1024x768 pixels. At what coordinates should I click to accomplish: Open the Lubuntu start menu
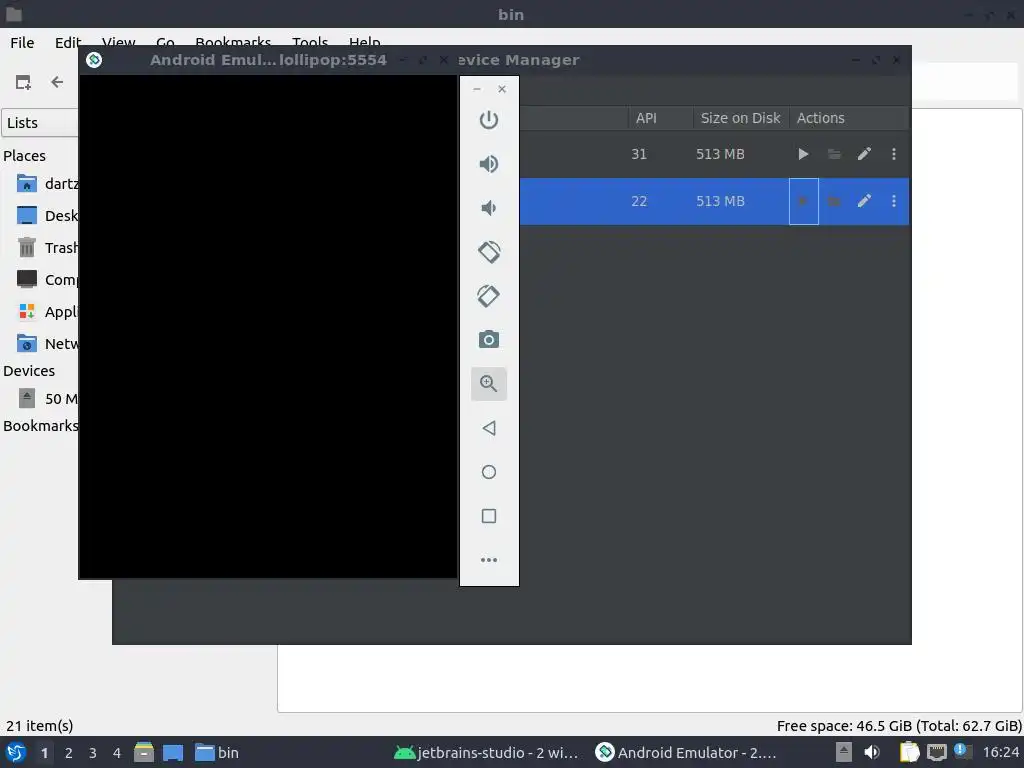click(16, 752)
